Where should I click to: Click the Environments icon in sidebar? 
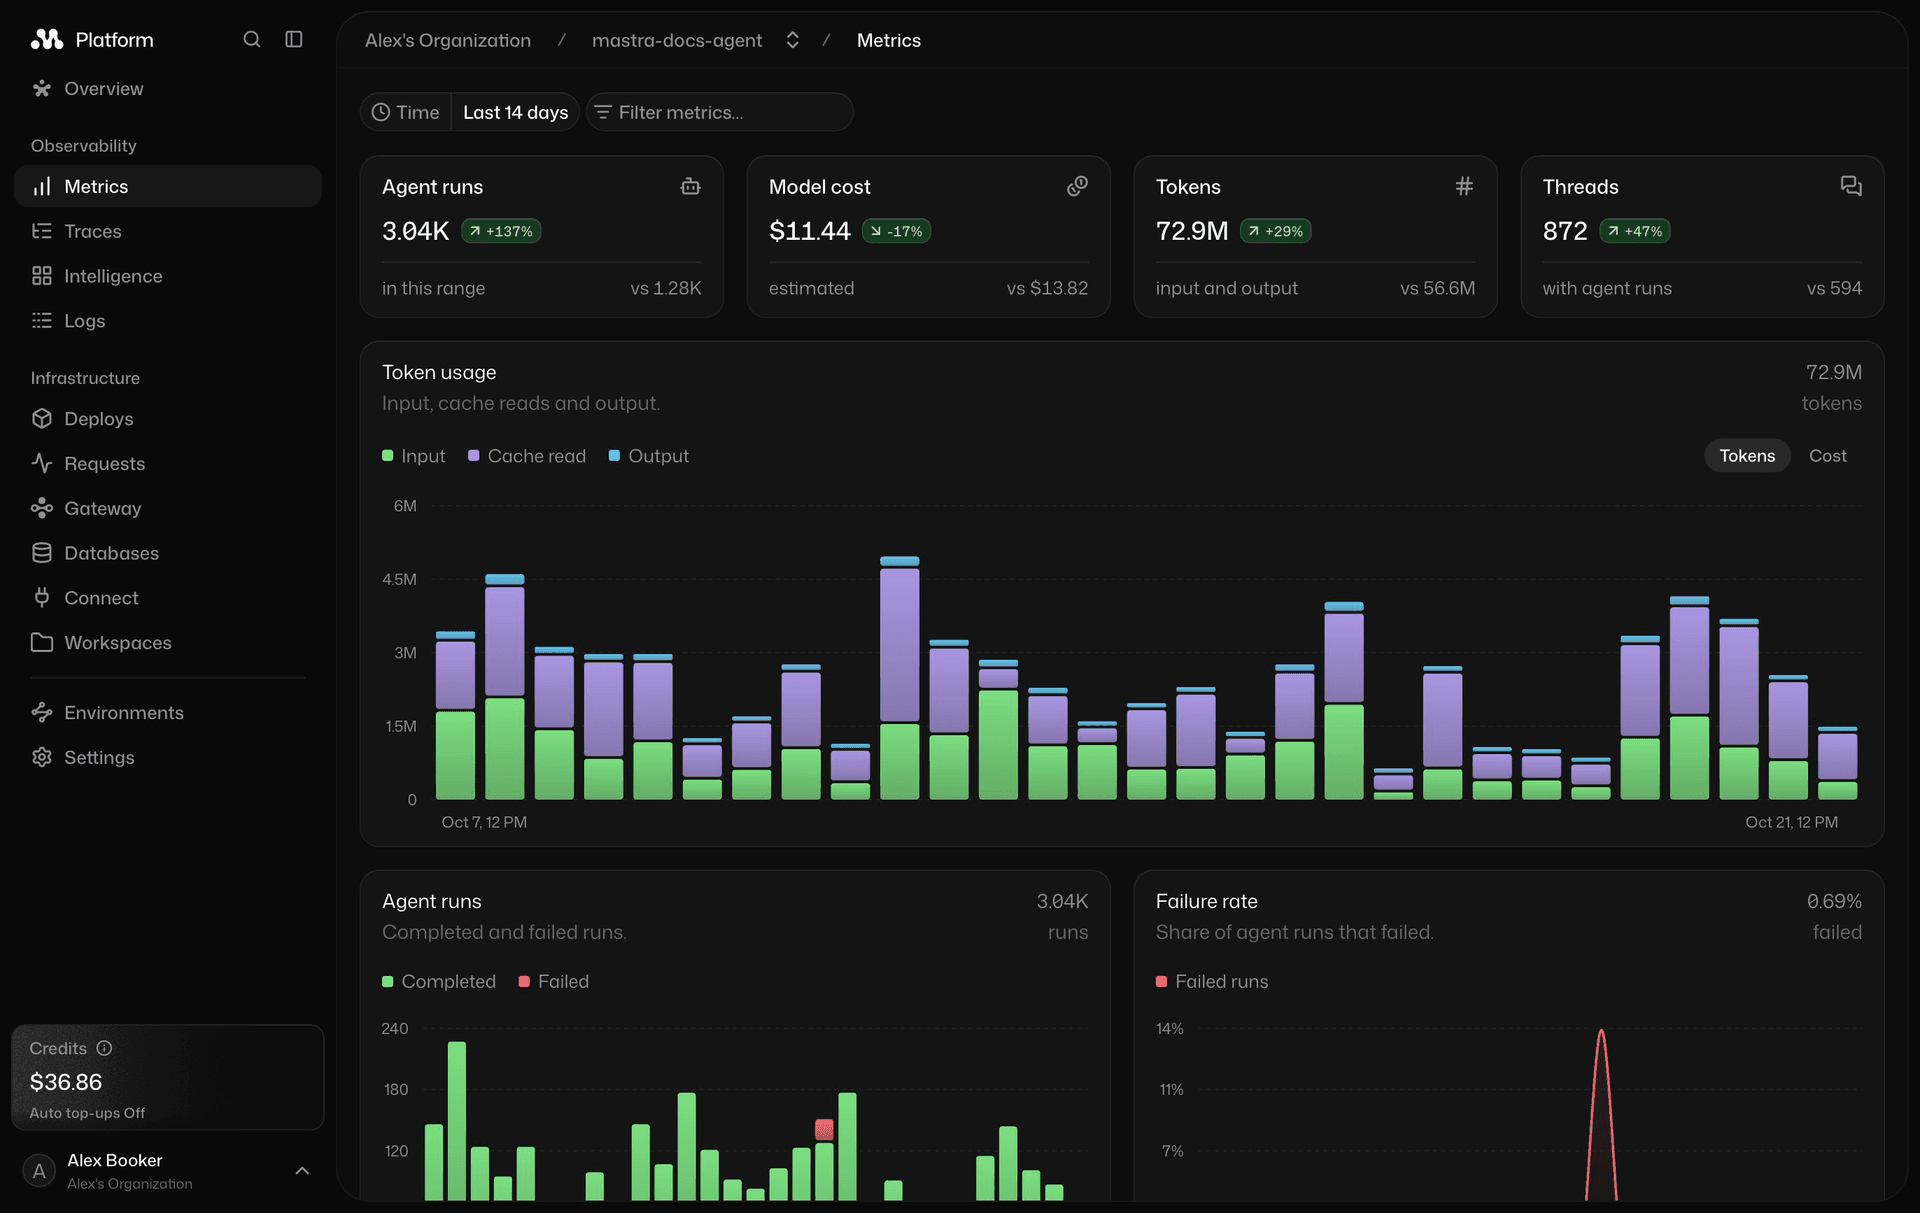(x=41, y=712)
